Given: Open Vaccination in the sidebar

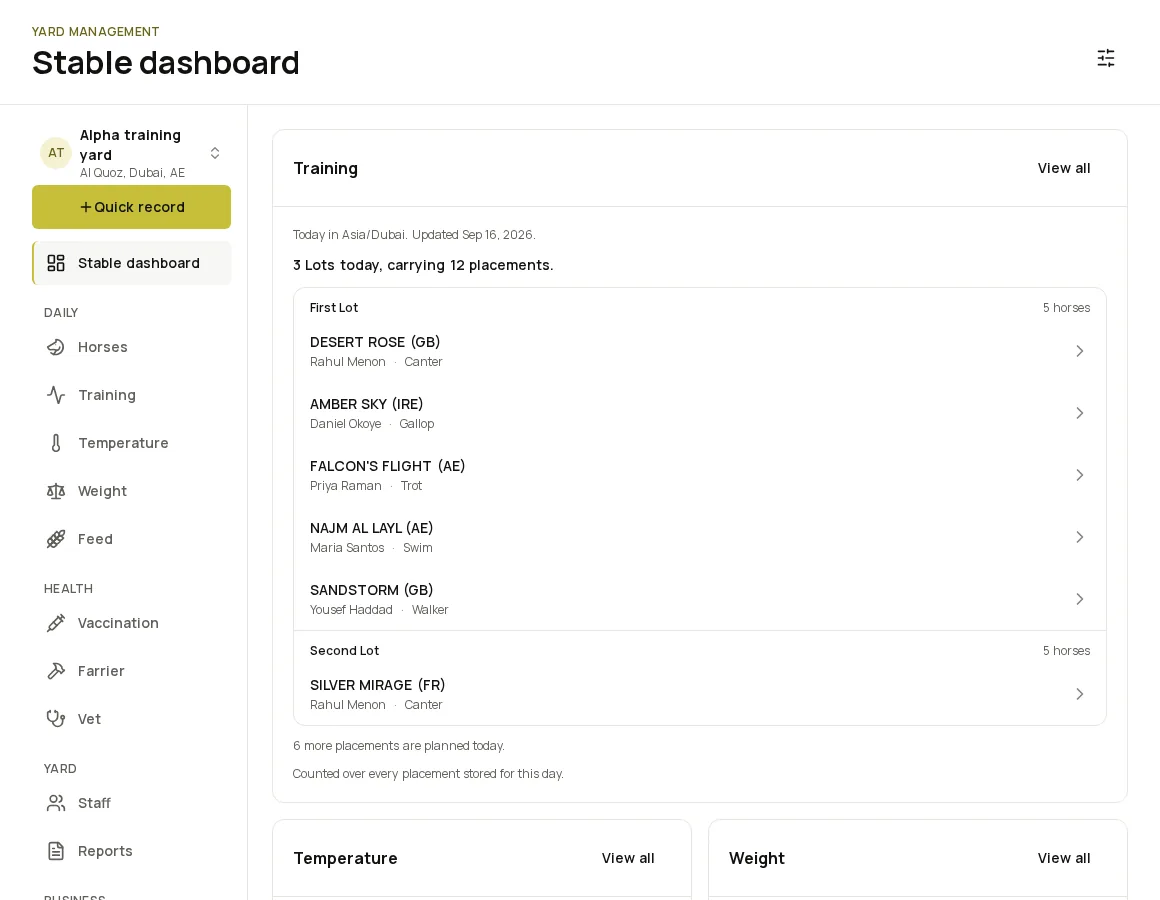Looking at the screenshot, I should [x=132, y=623].
